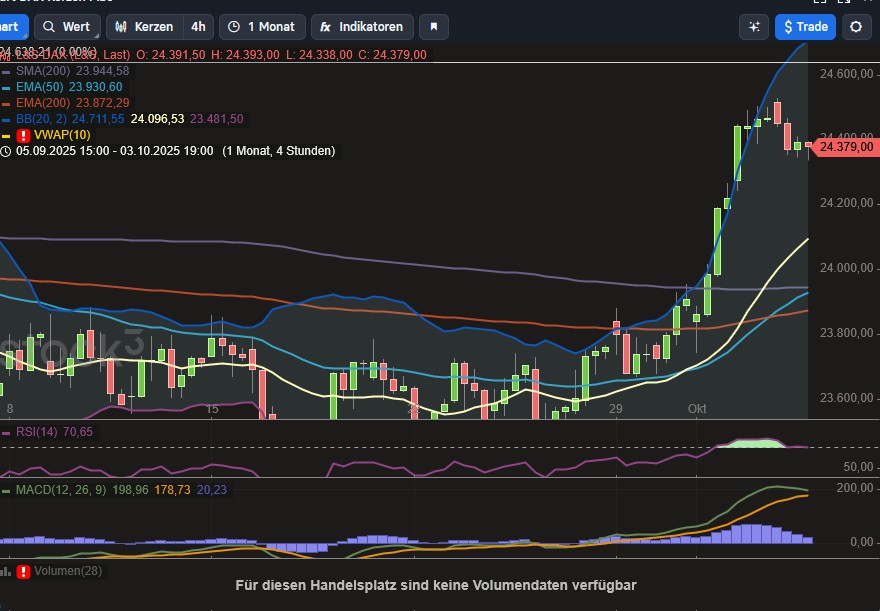Open the settings gear icon
Image resolution: width=880 pixels, height=611 pixels.
click(x=856, y=27)
